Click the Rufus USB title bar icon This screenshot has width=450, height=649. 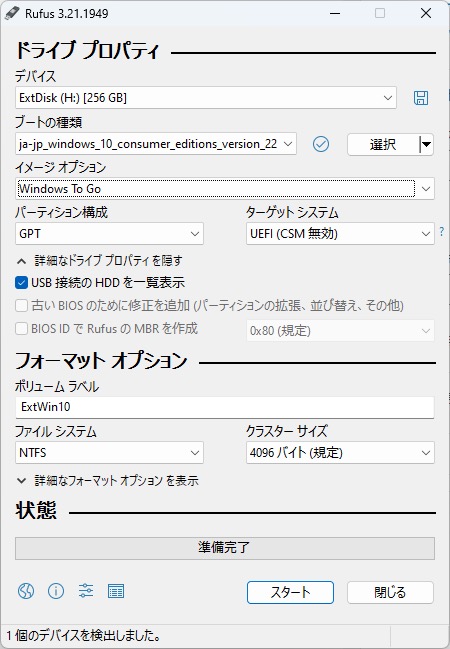click(12, 13)
